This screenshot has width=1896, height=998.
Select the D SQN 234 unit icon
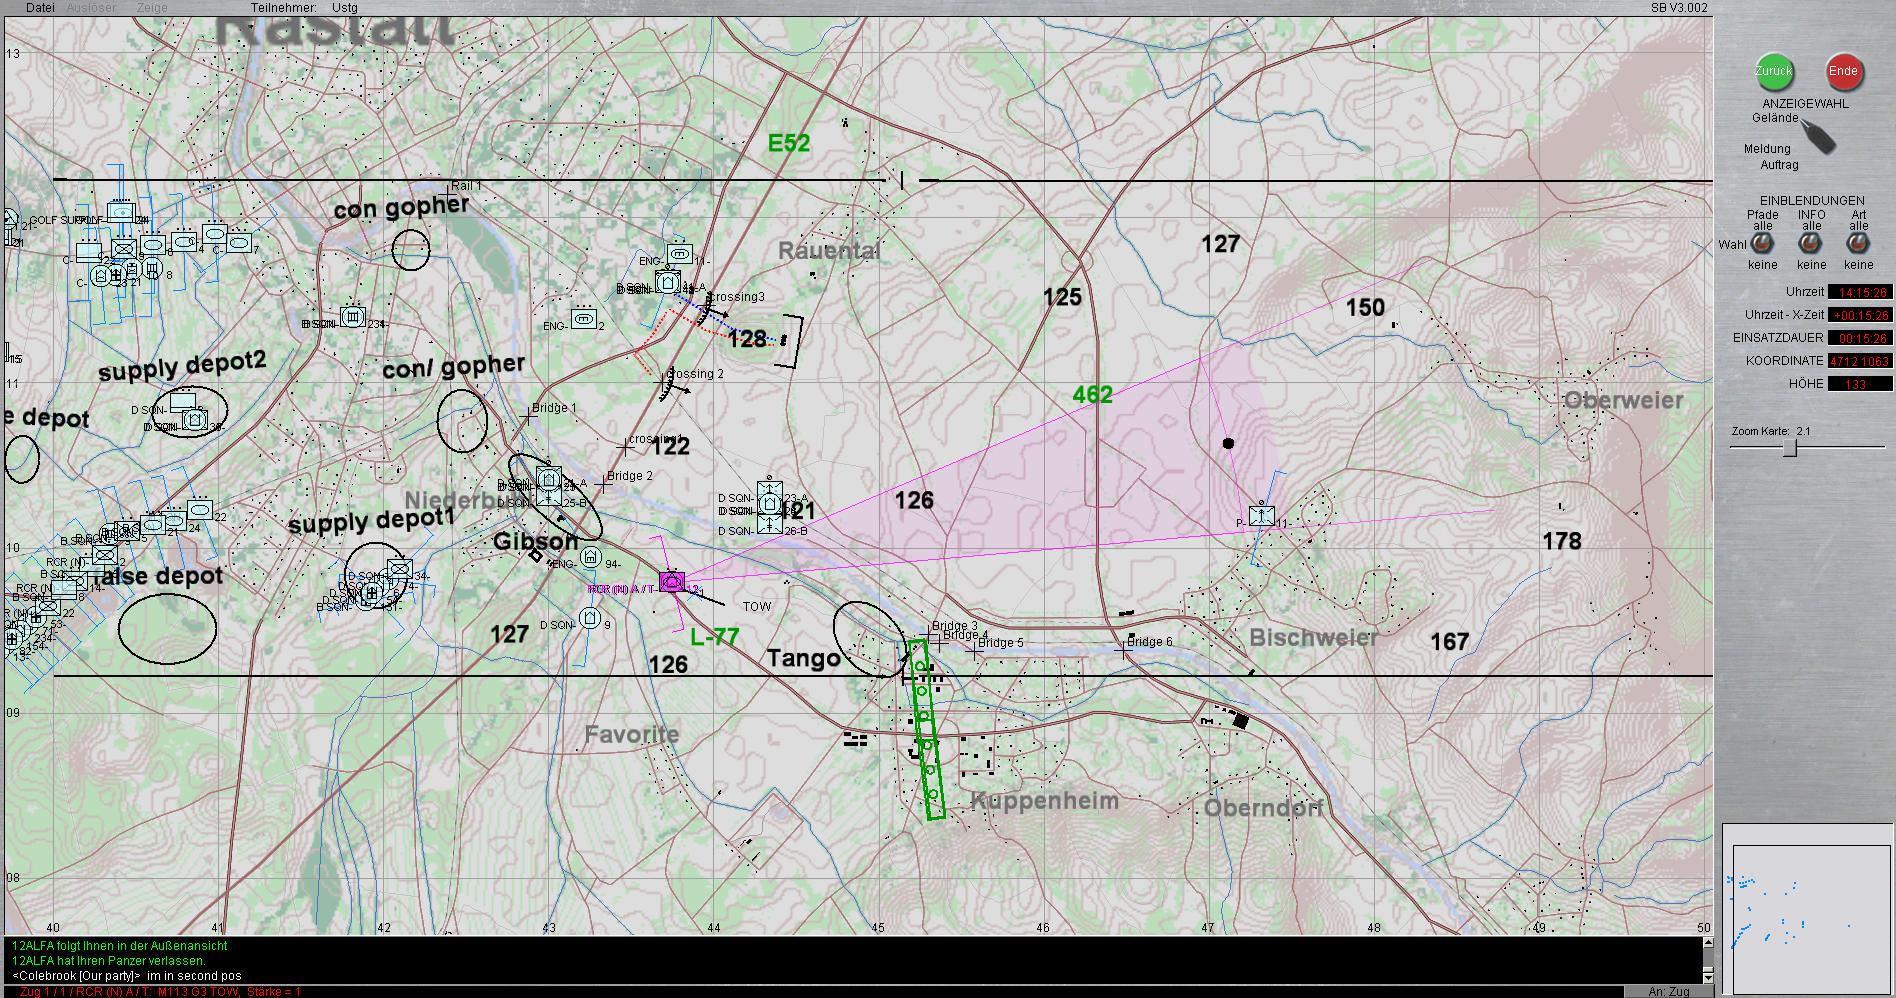352,317
